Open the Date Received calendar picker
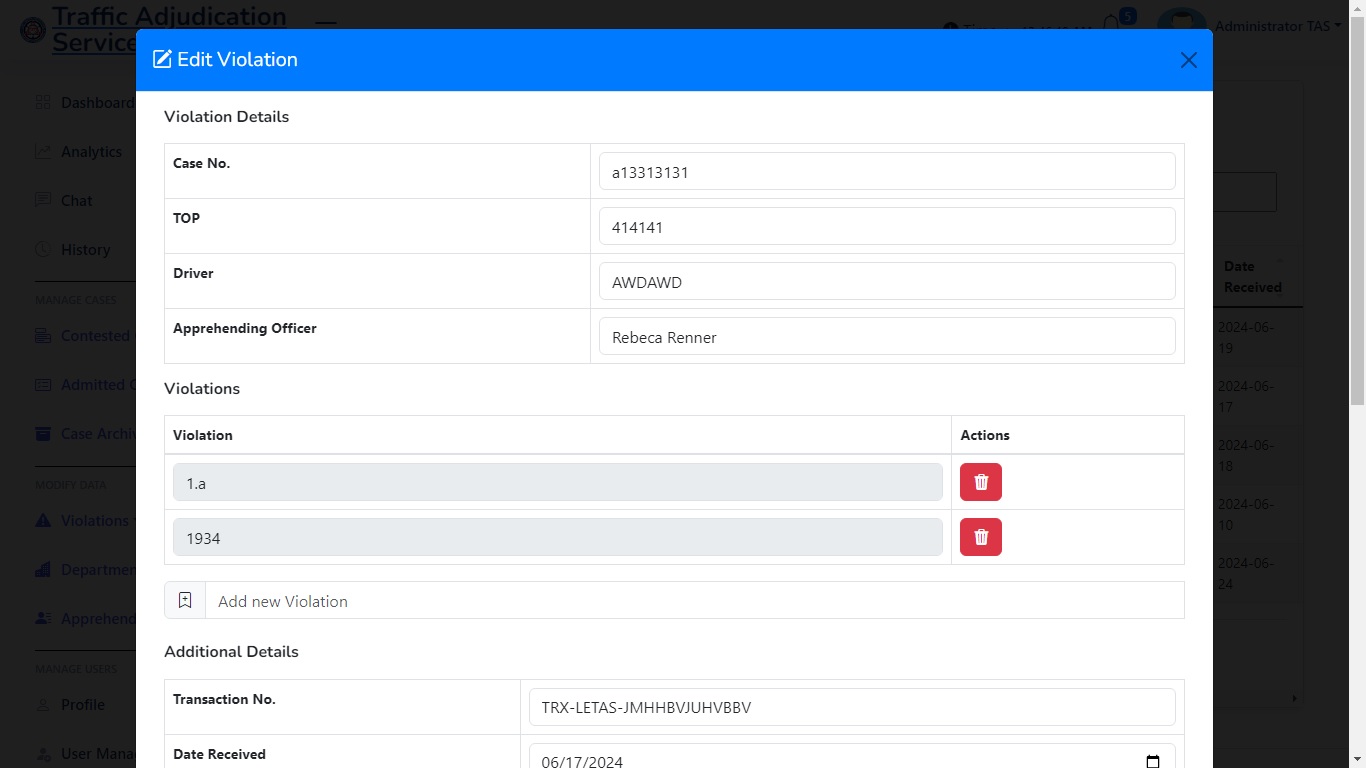 click(1152, 761)
